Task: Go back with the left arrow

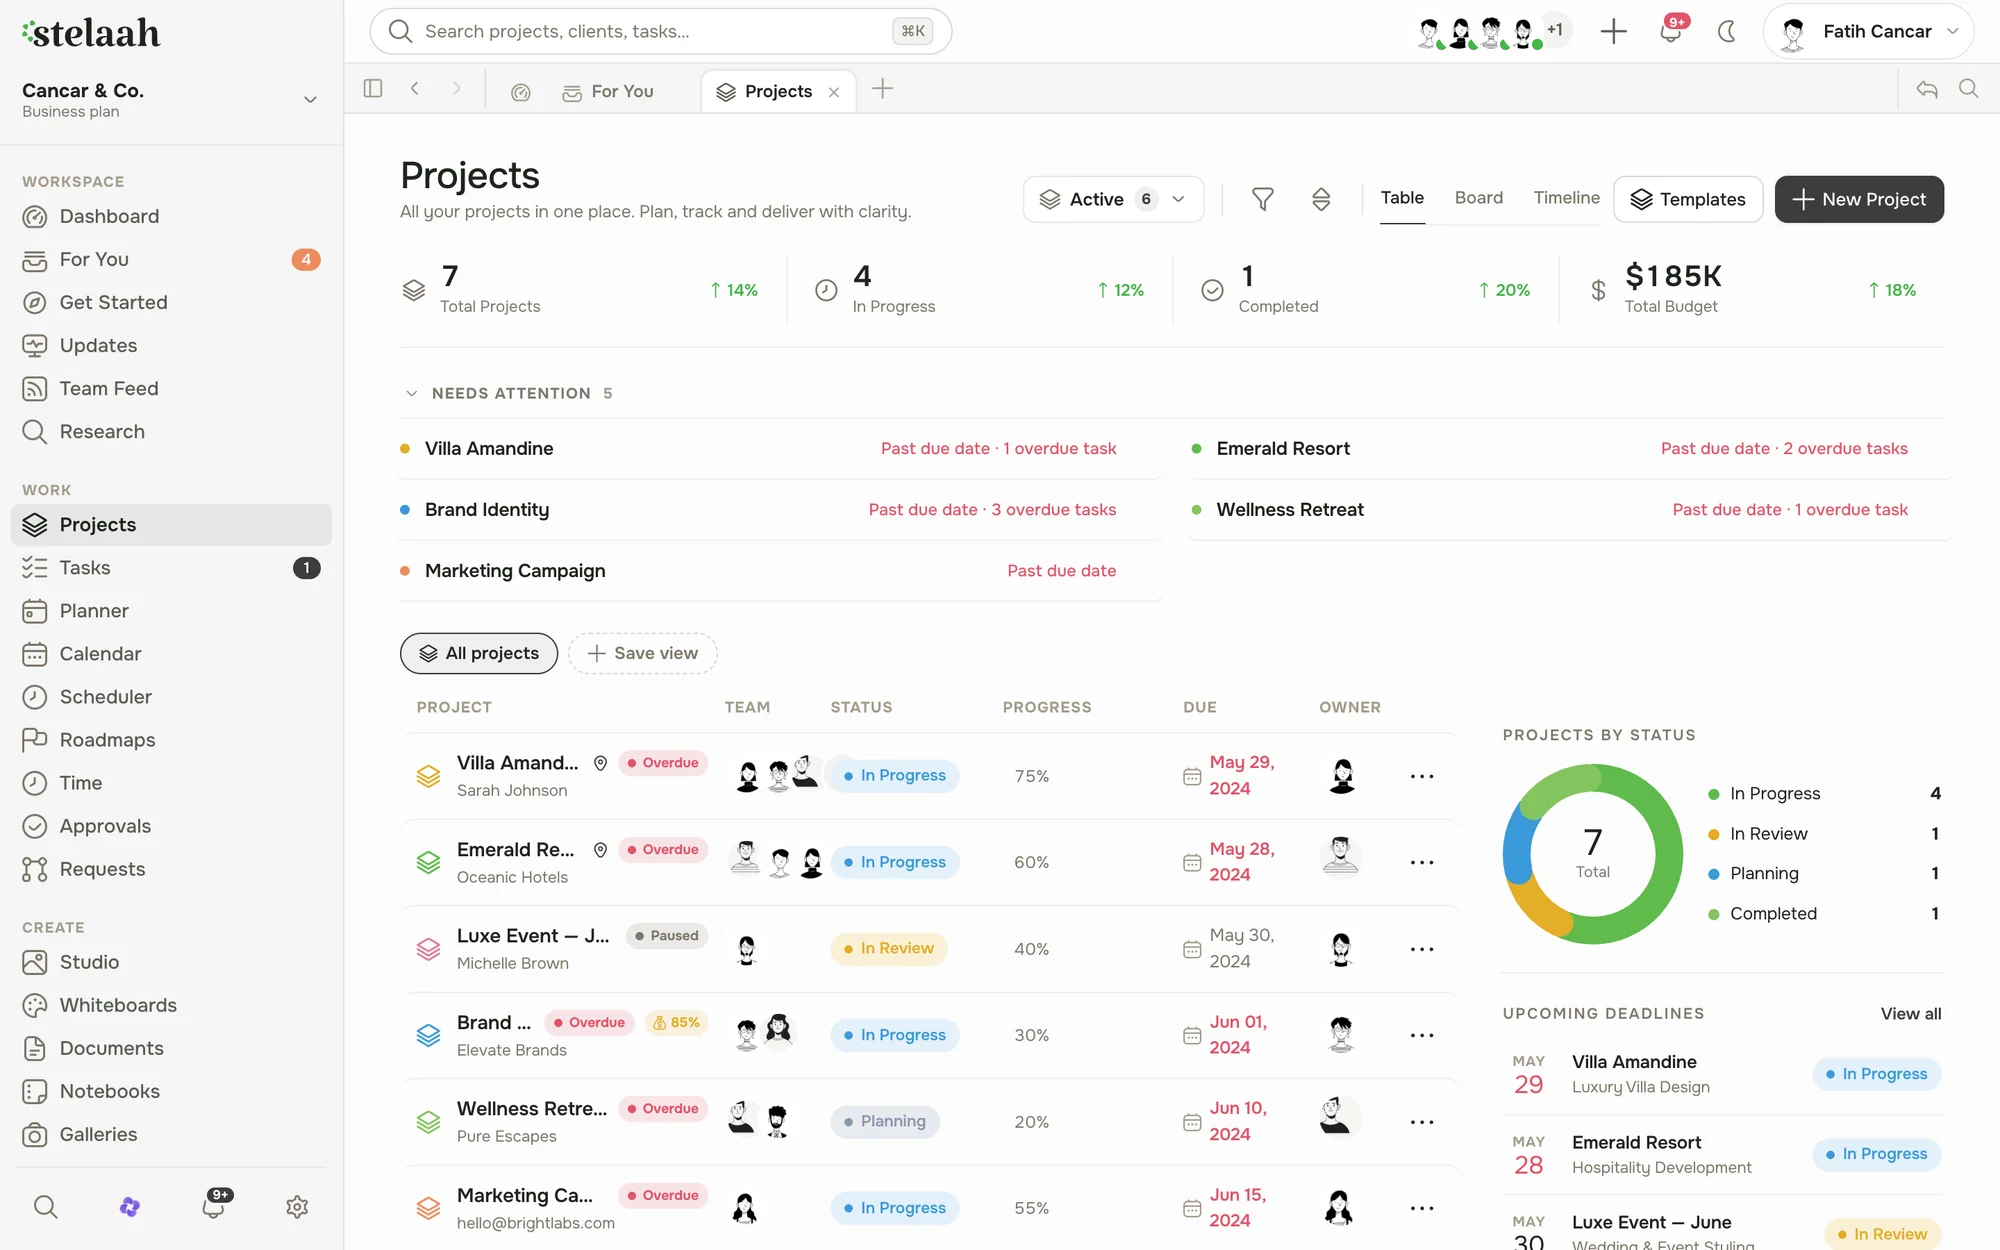Action: coord(415,89)
